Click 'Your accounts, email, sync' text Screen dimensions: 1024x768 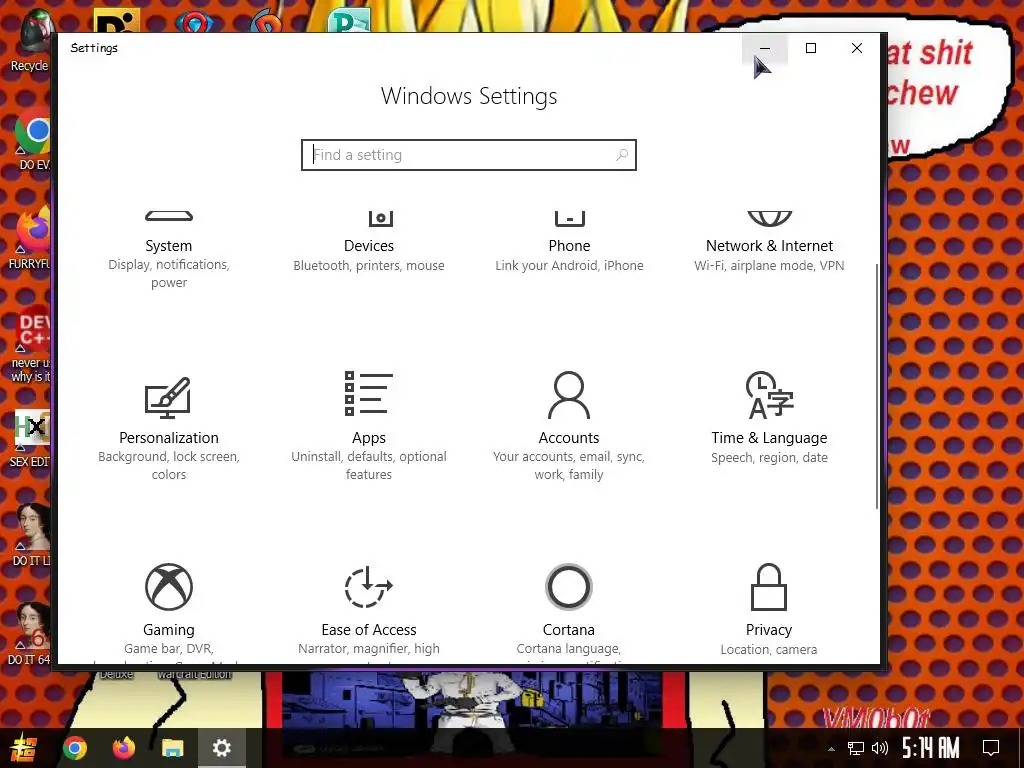tap(568, 456)
